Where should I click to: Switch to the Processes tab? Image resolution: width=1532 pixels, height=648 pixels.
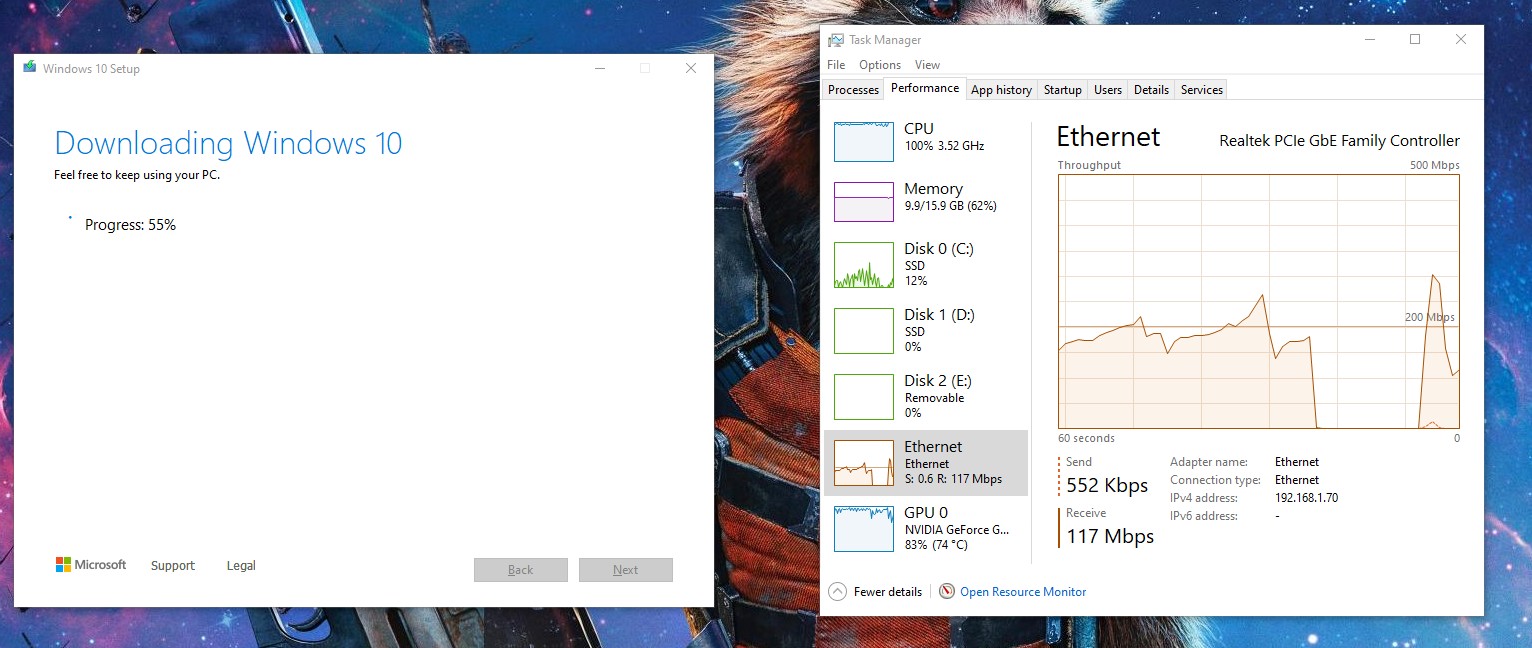pos(853,90)
